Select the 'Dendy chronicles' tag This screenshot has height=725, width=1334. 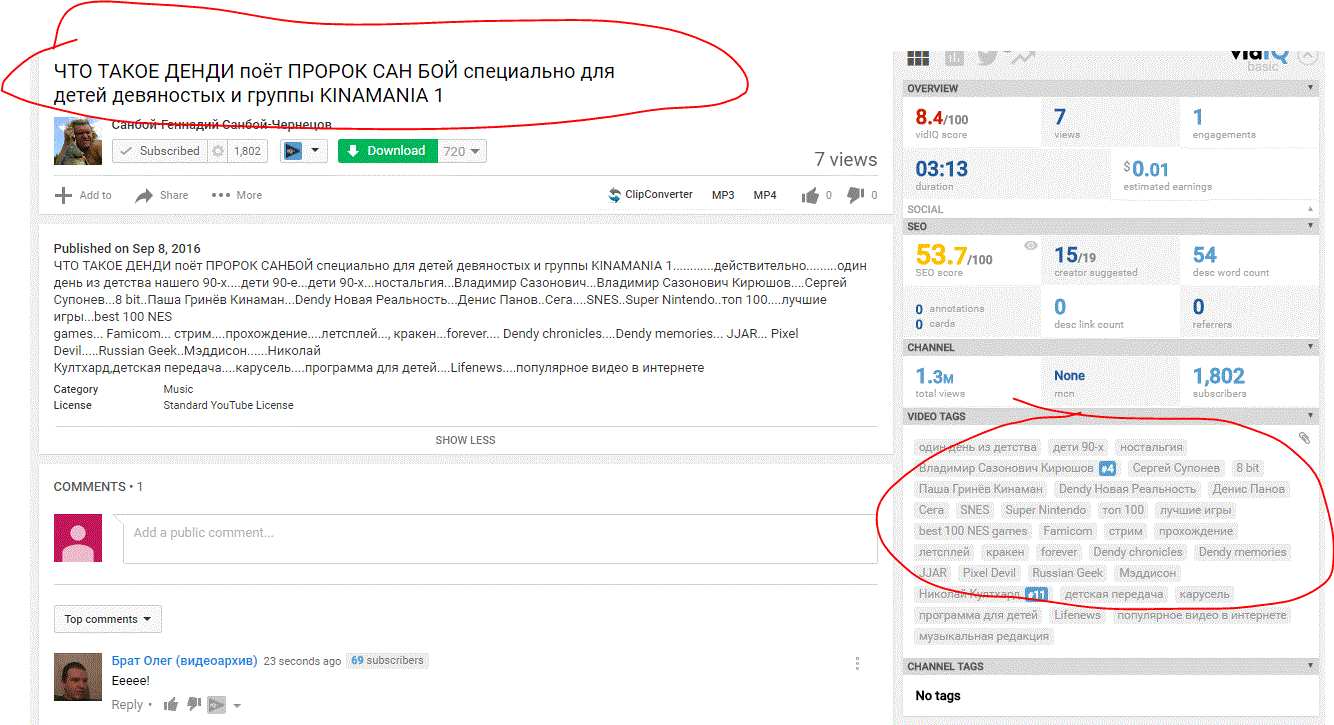click(1138, 552)
